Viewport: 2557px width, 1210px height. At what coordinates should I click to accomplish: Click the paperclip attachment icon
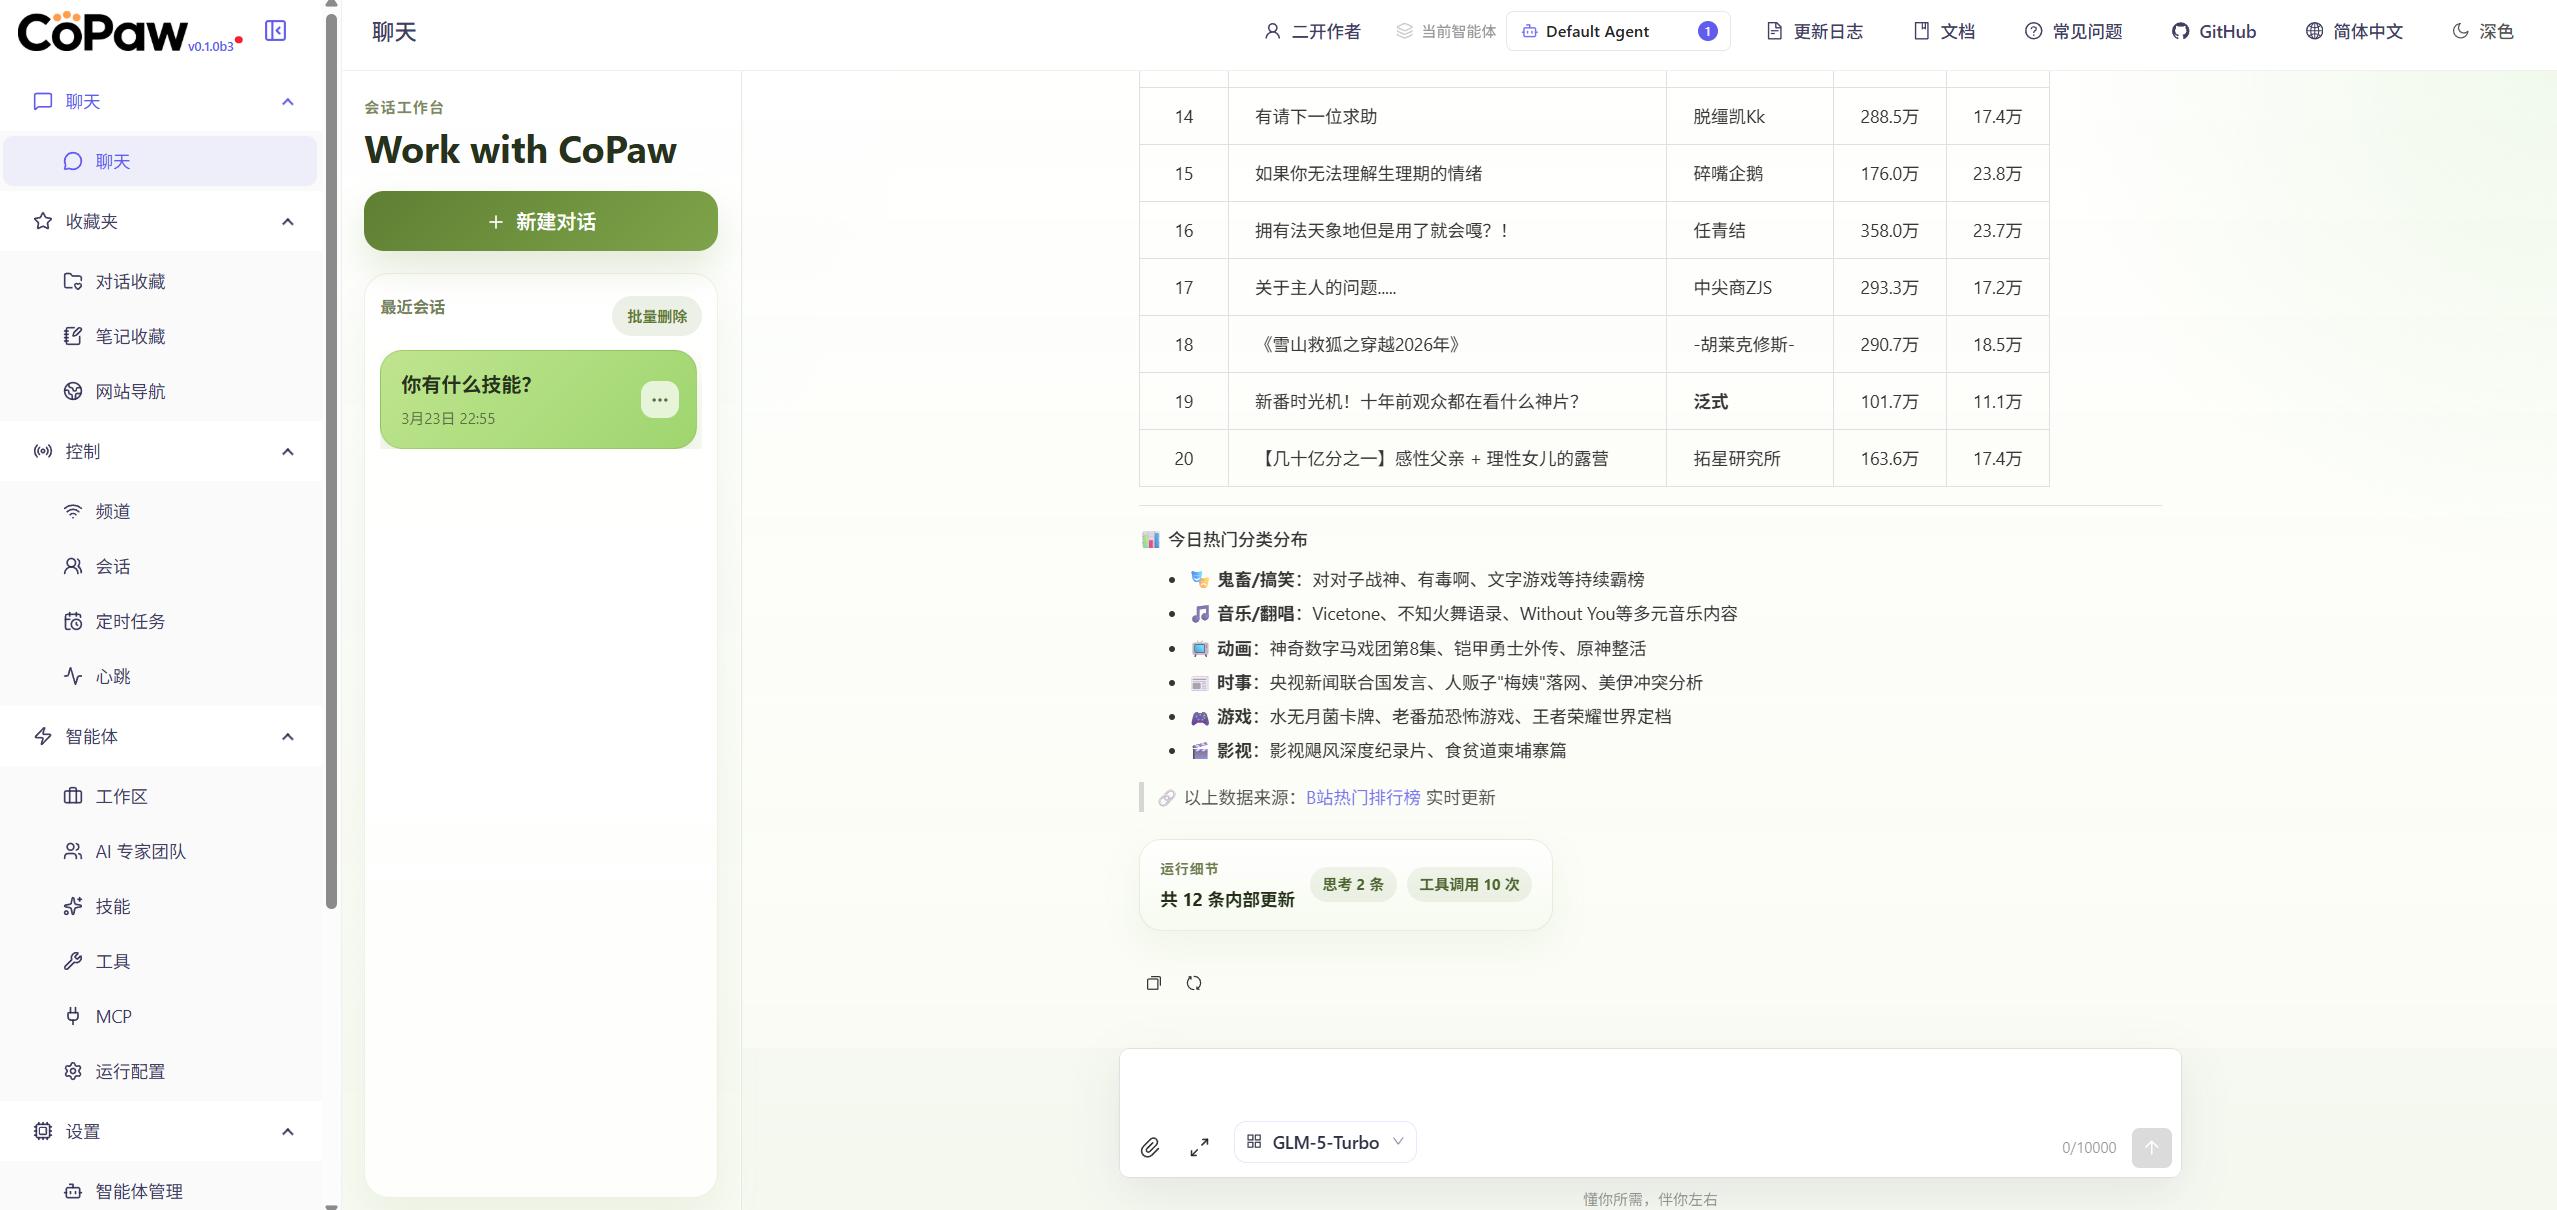[x=1150, y=1147]
